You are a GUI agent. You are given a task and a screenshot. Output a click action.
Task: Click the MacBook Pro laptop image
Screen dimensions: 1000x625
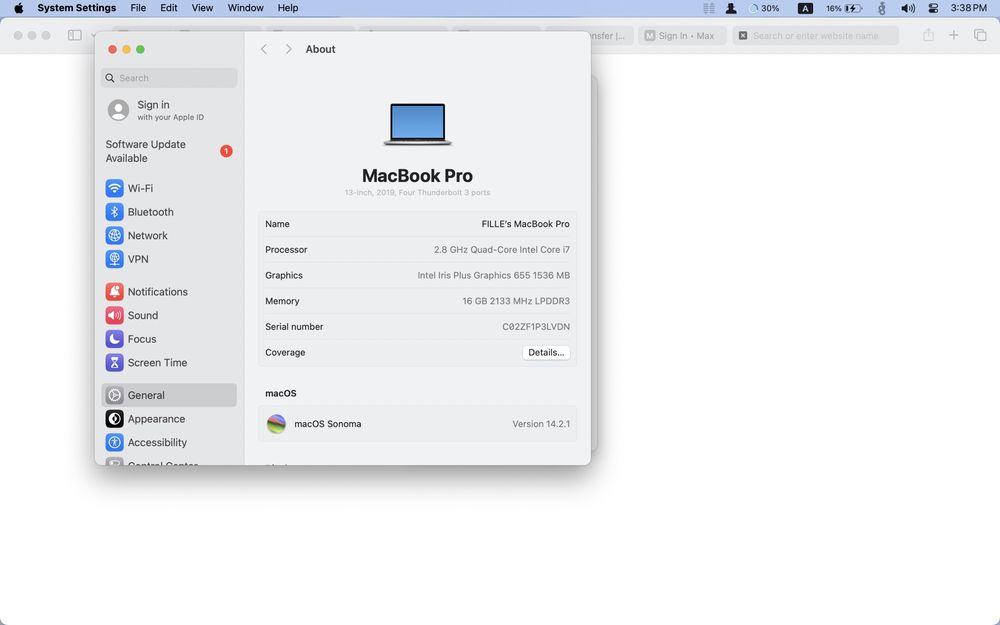pos(417,124)
